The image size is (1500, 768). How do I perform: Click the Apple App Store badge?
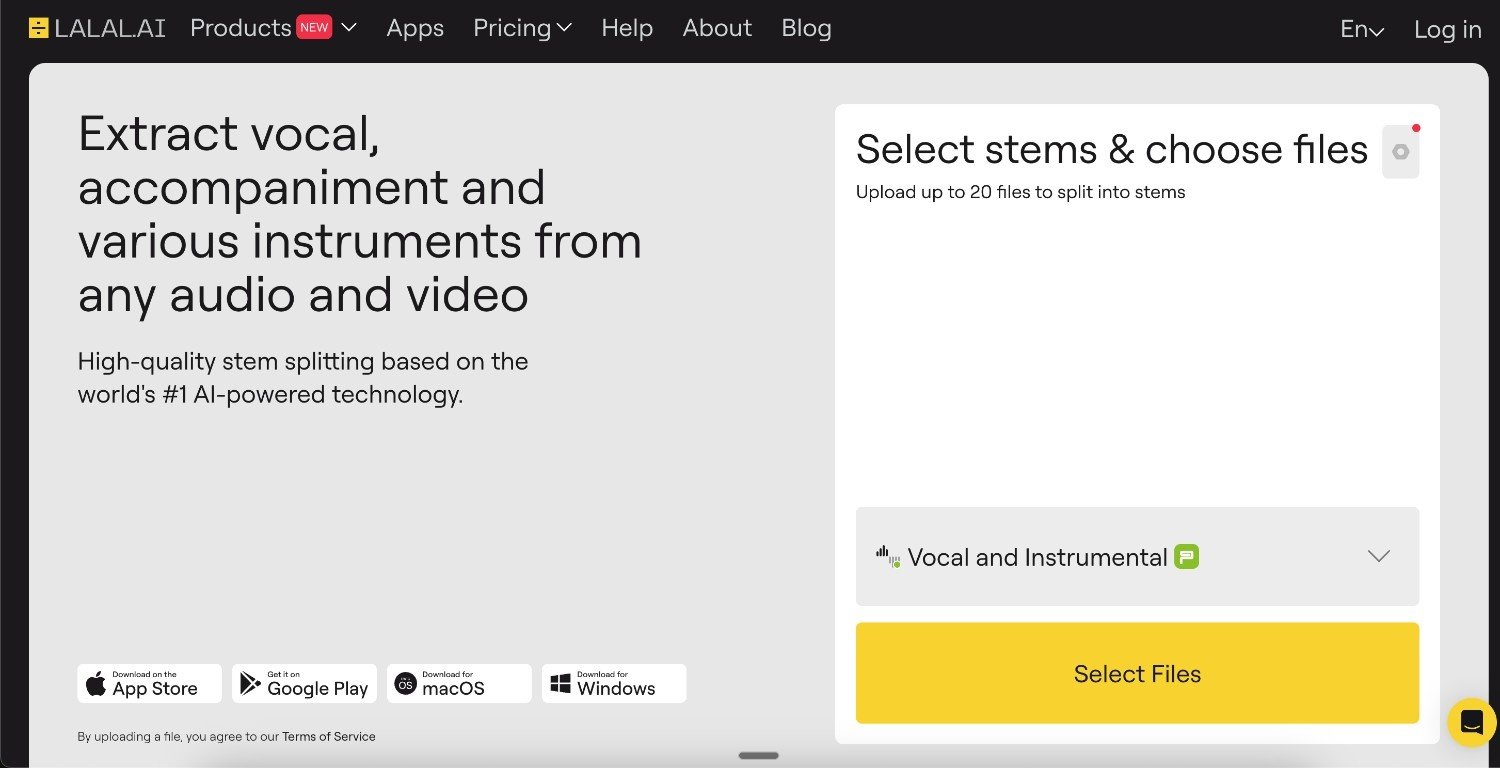point(150,683)
